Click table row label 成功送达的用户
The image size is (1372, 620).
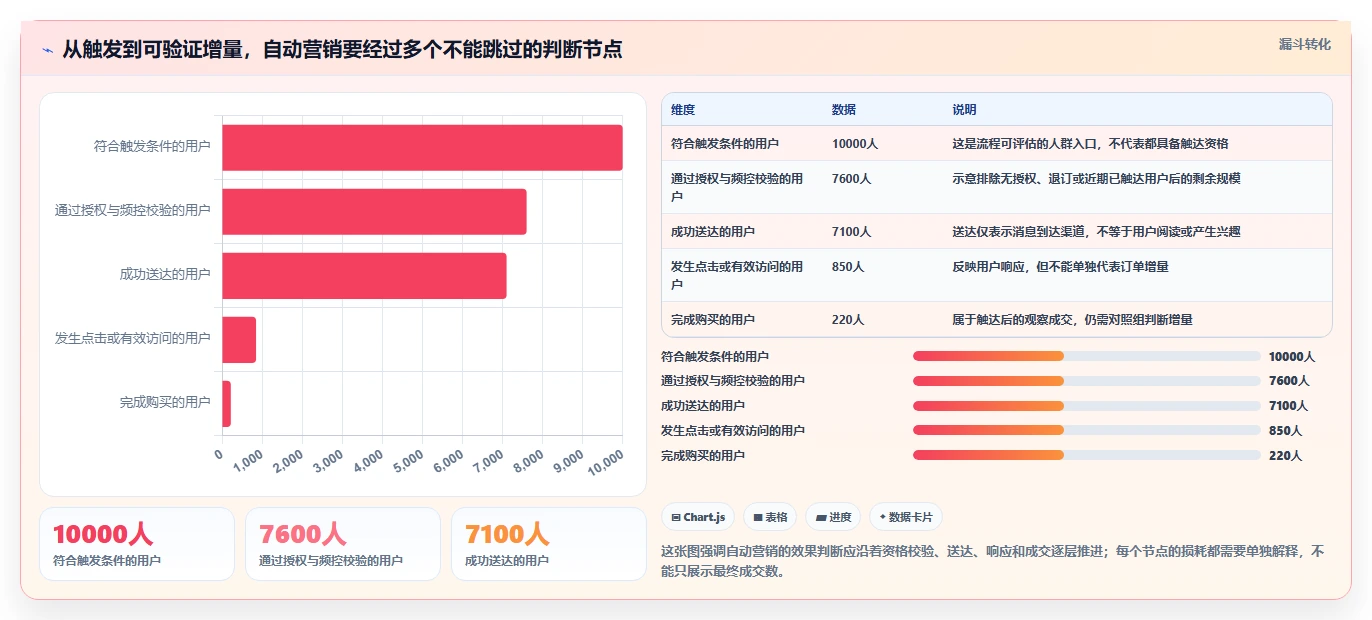point(713,232)
